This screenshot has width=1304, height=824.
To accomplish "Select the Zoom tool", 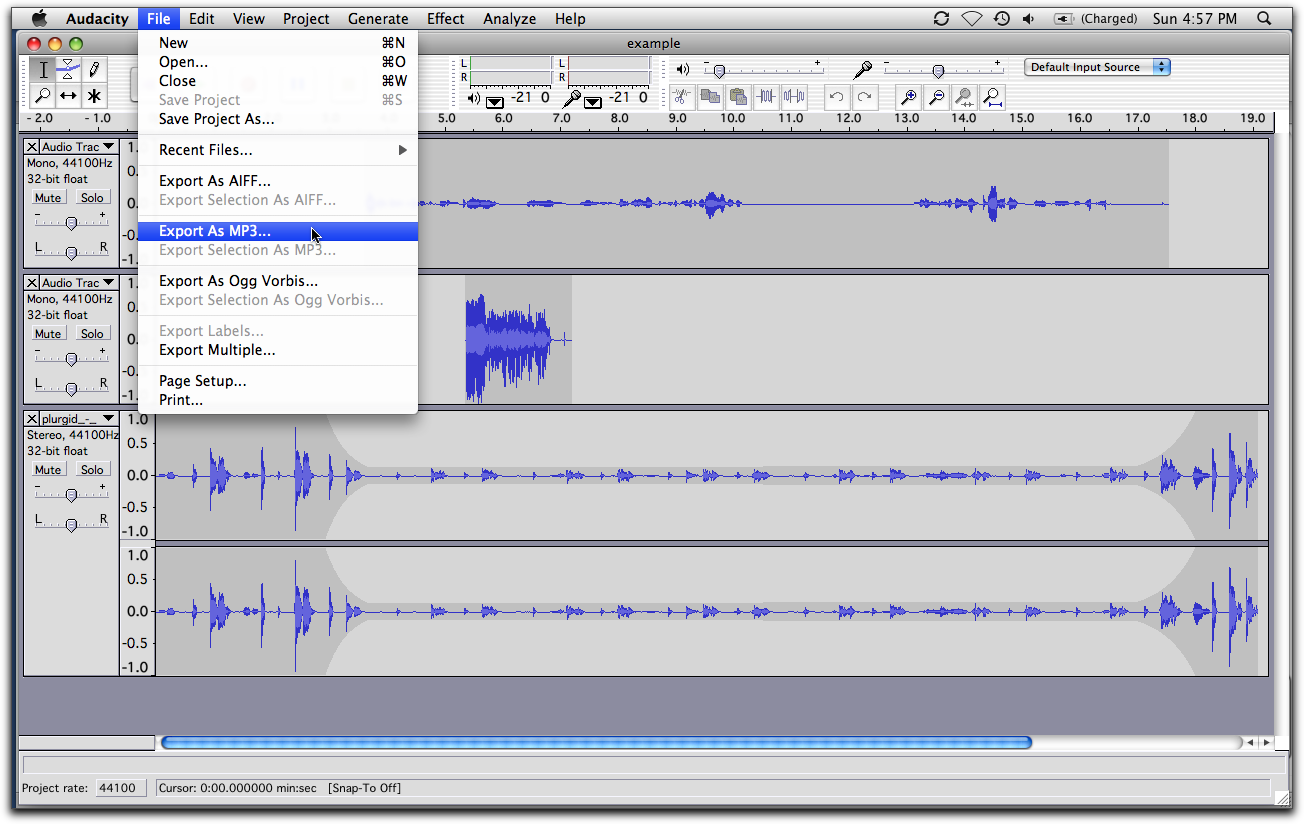I will pos(43,95).
